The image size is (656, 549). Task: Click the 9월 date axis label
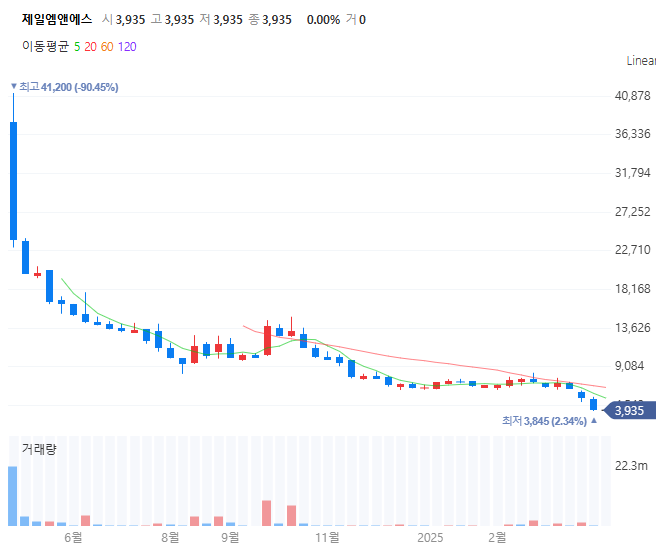[230, 537]
